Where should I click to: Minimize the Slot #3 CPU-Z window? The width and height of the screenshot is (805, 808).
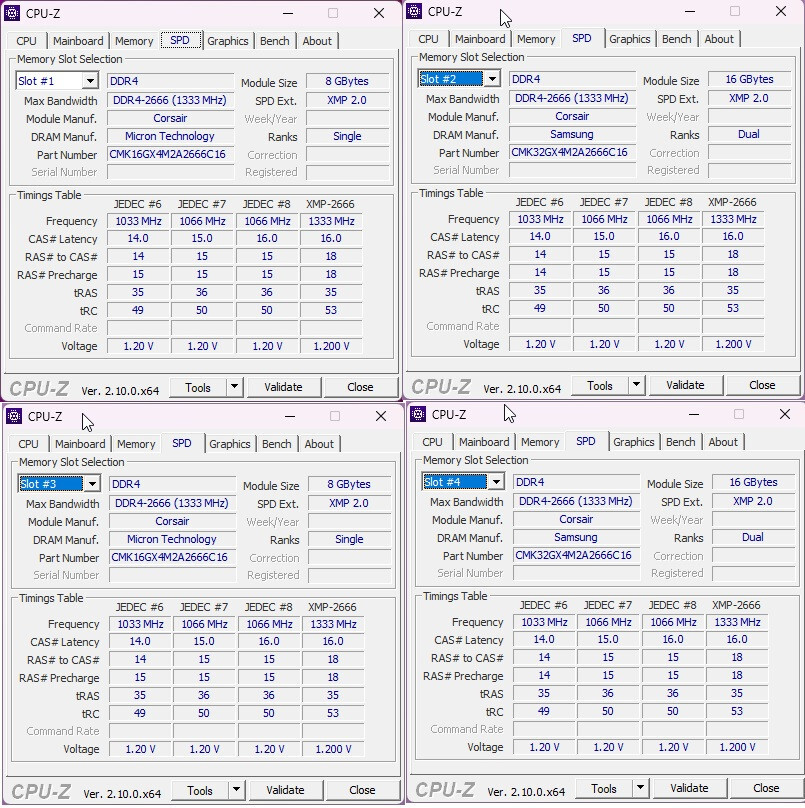click(x=290, y=416)
